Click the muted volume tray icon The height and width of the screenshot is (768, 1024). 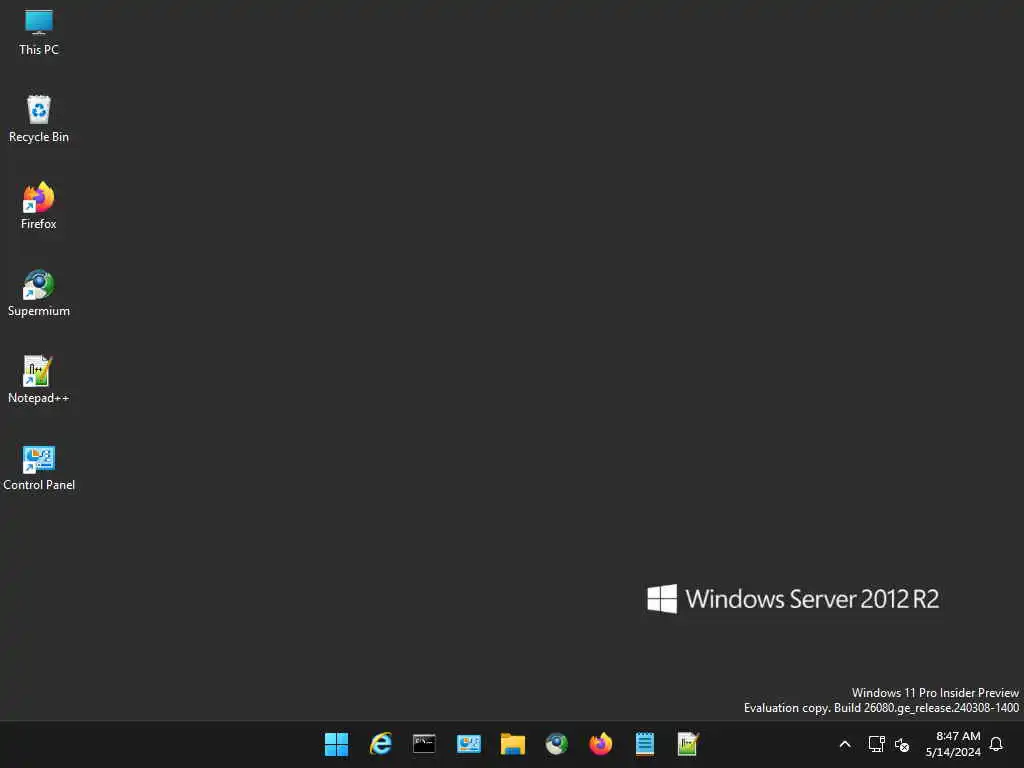click(902, 744)
